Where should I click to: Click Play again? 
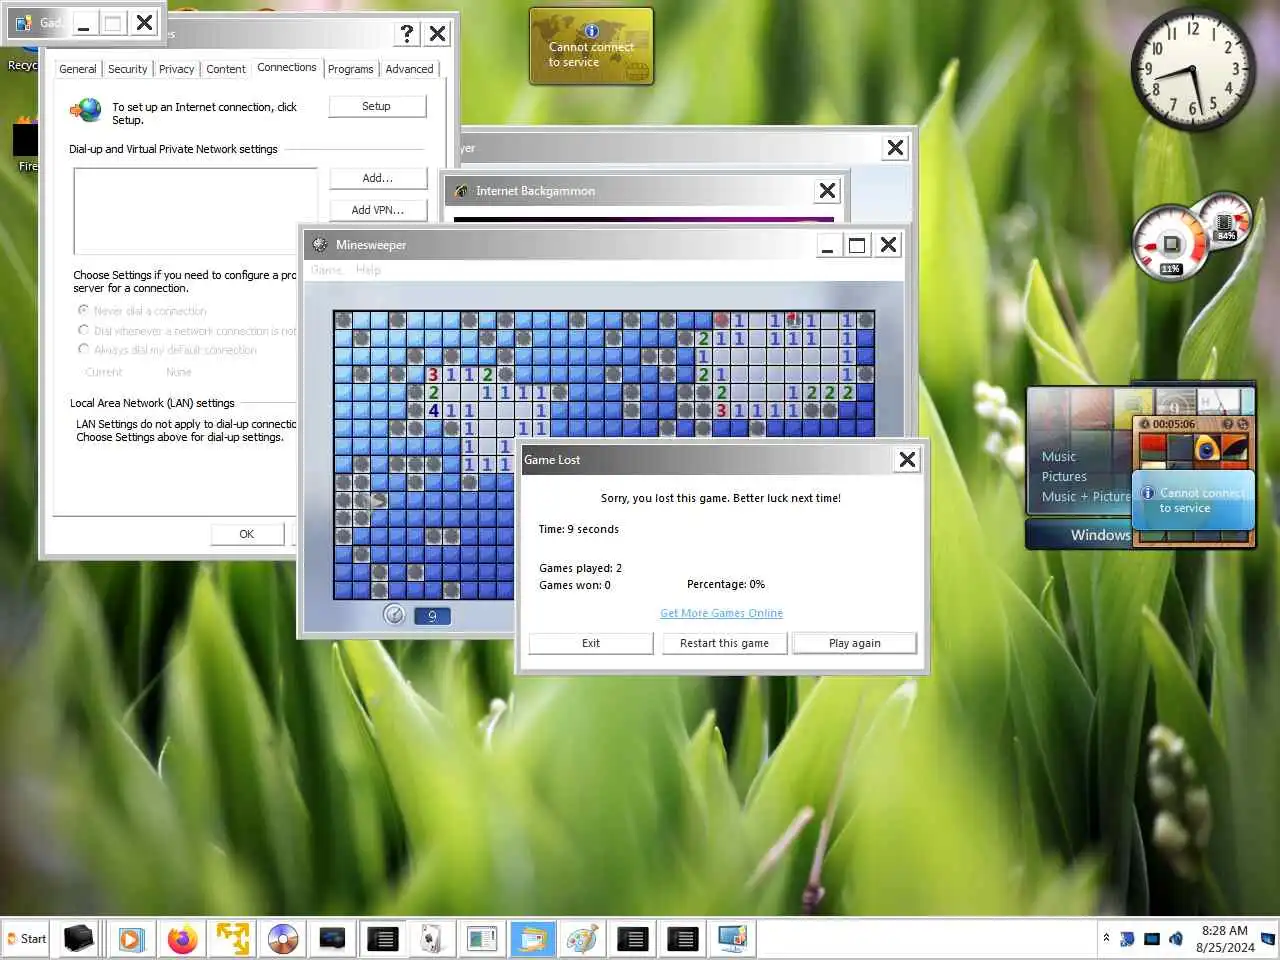[855, 643]
